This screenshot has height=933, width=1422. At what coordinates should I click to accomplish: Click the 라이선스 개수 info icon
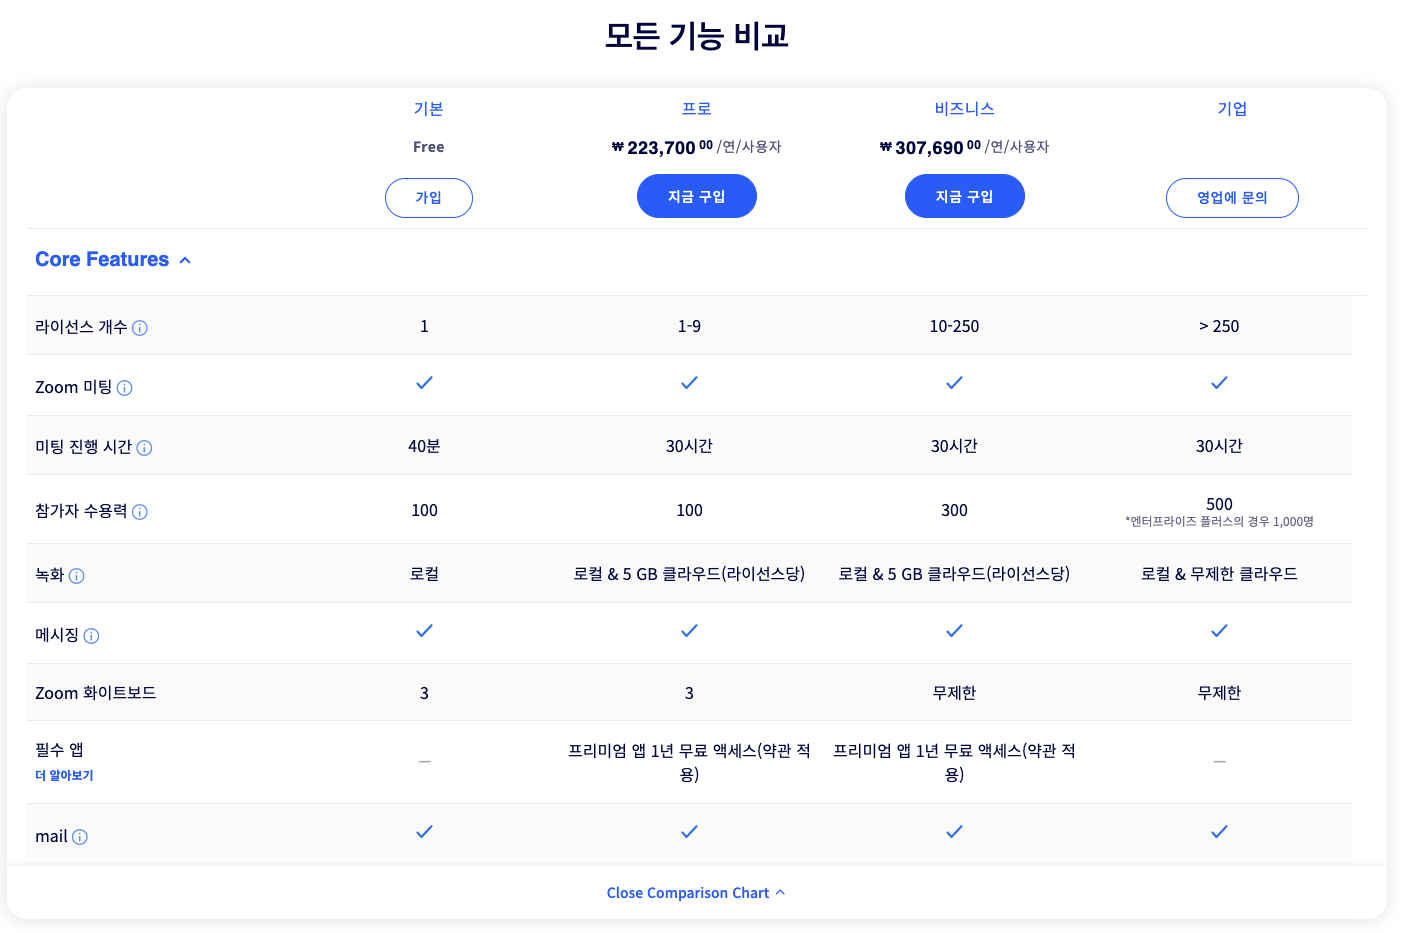pos(140,326)
